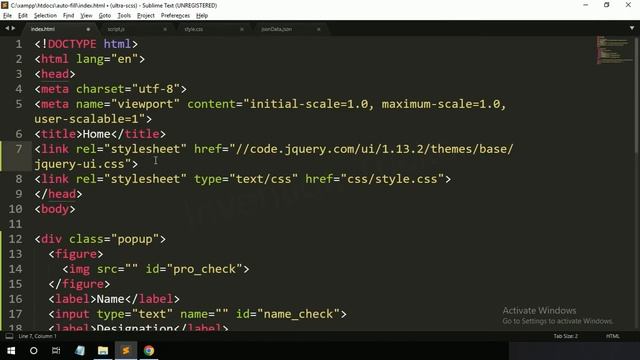
Task: Click on lang="en" in line 2
Action: 107,59
